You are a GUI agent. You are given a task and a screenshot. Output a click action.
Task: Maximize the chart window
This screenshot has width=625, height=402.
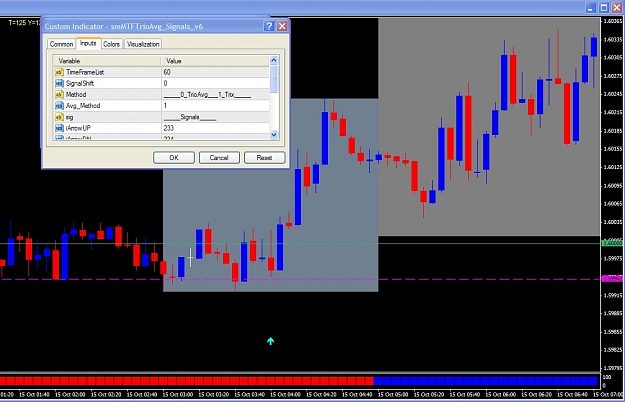click(604, 8)
